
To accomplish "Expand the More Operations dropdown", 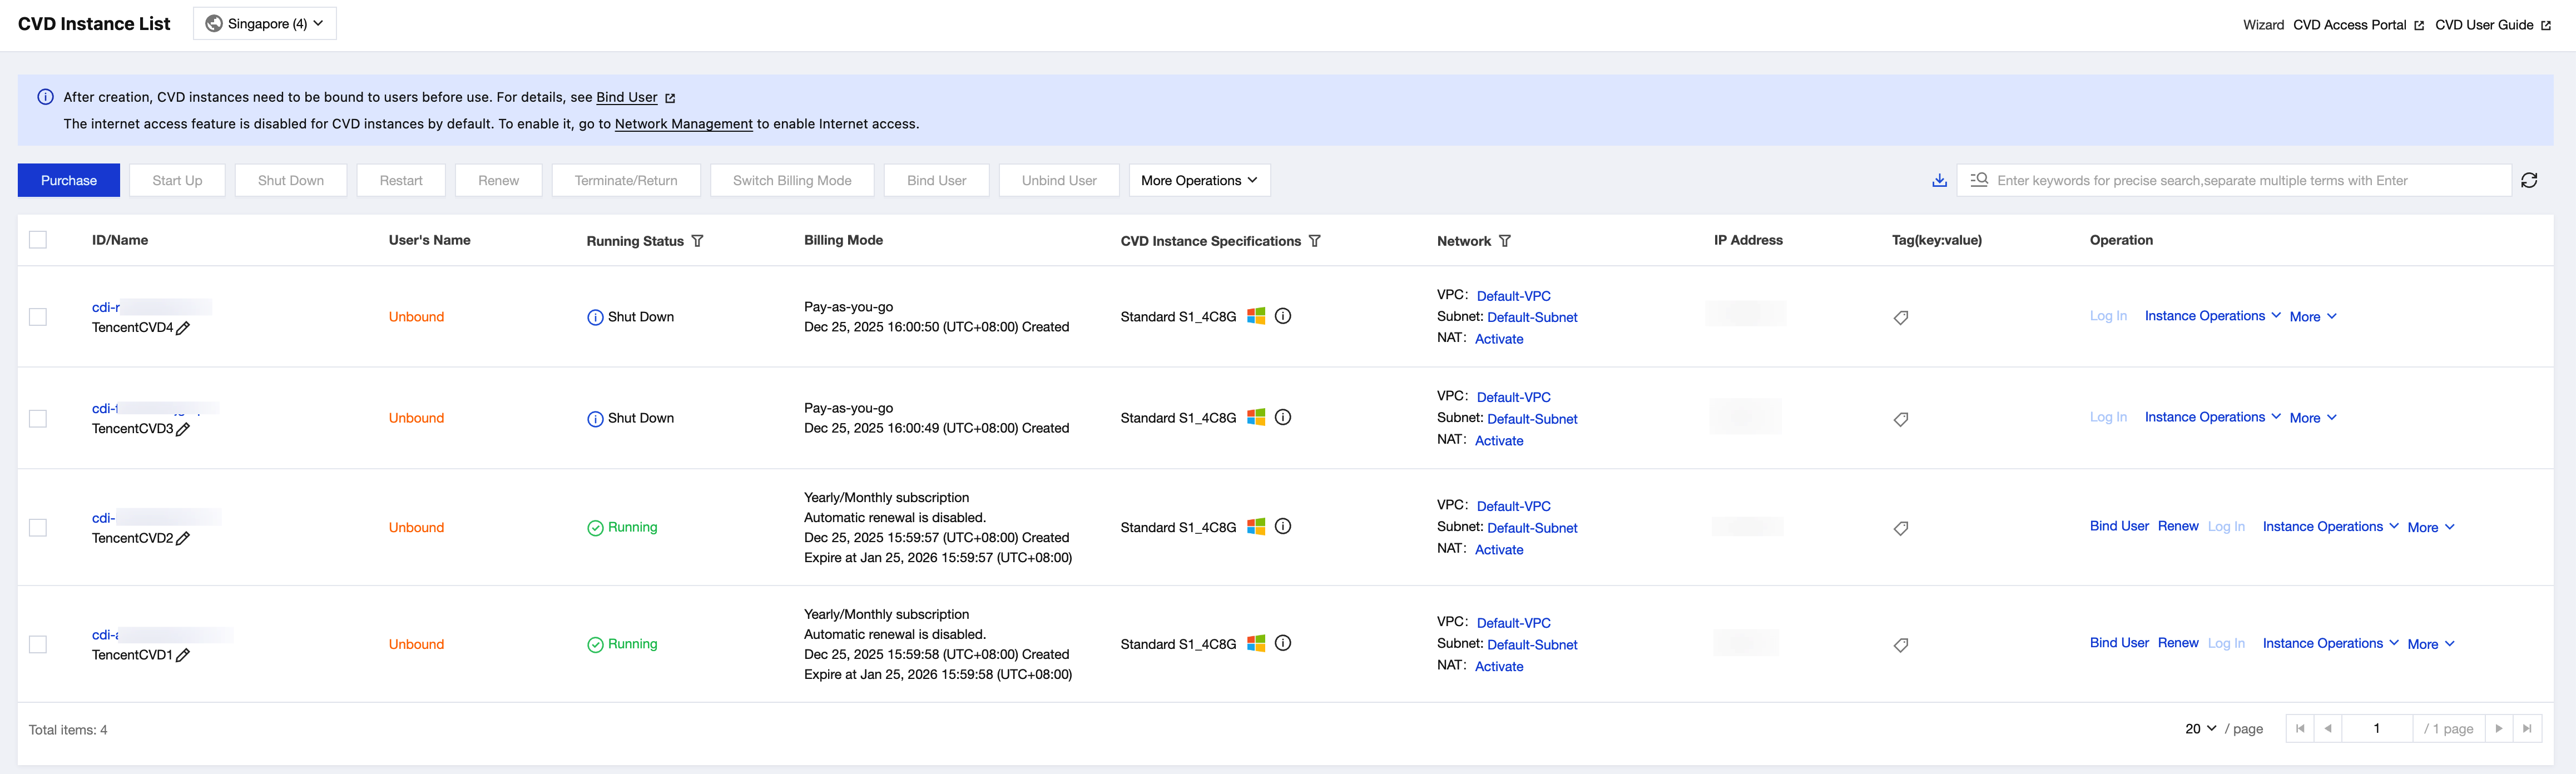I will (x=1199, y=181).
